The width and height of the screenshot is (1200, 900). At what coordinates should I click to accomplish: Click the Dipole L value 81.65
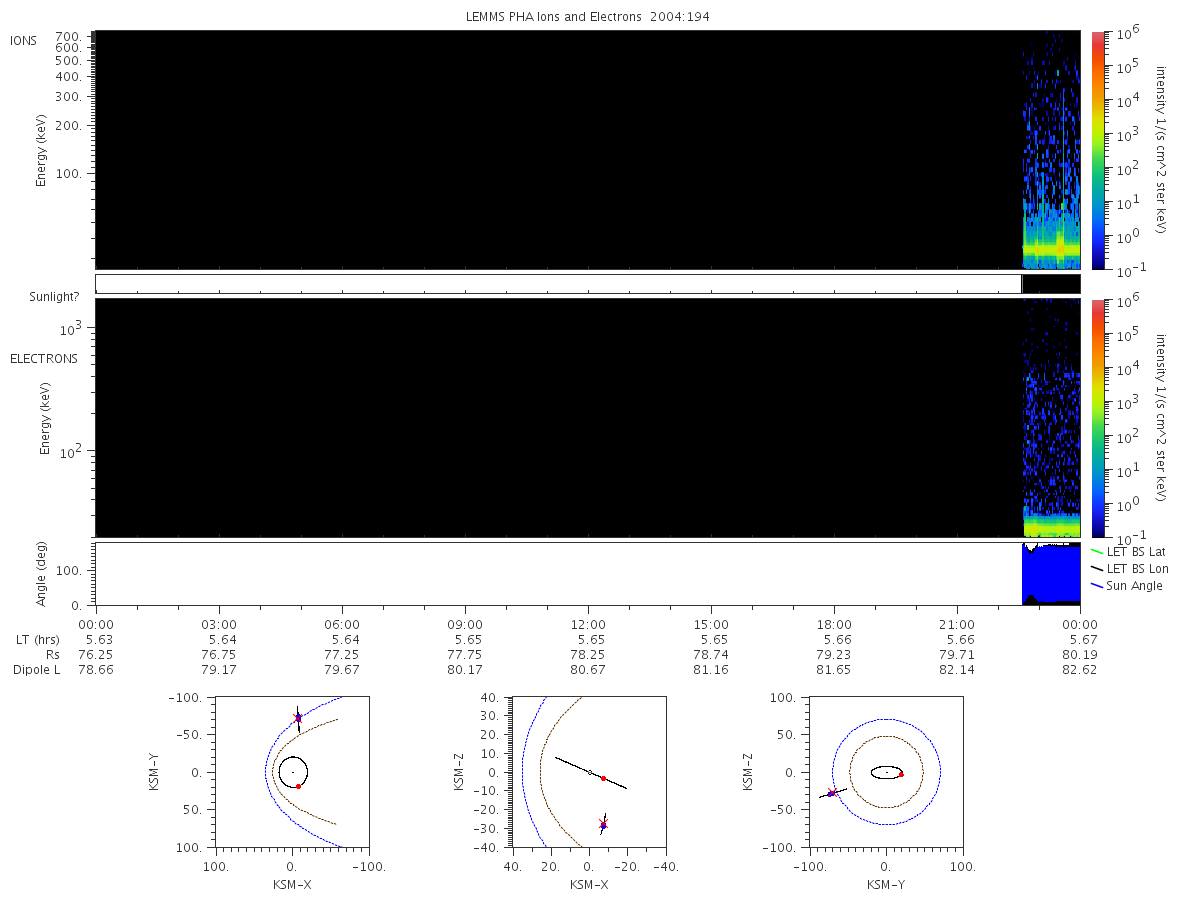pyautogui.click(x=834, y=670)
